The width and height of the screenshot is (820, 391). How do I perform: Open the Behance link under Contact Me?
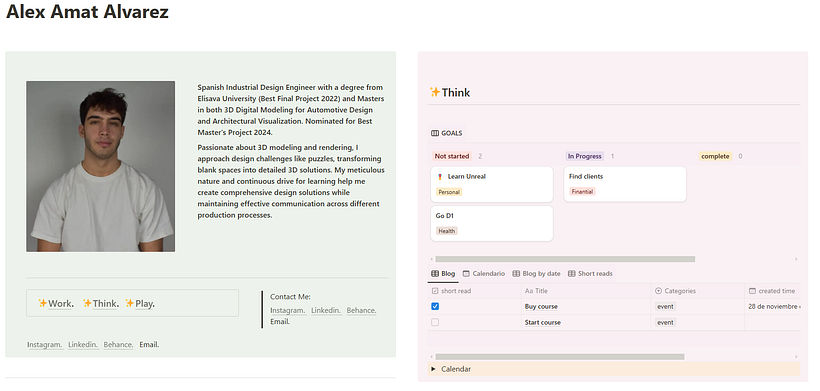click(x=361, y=310)
